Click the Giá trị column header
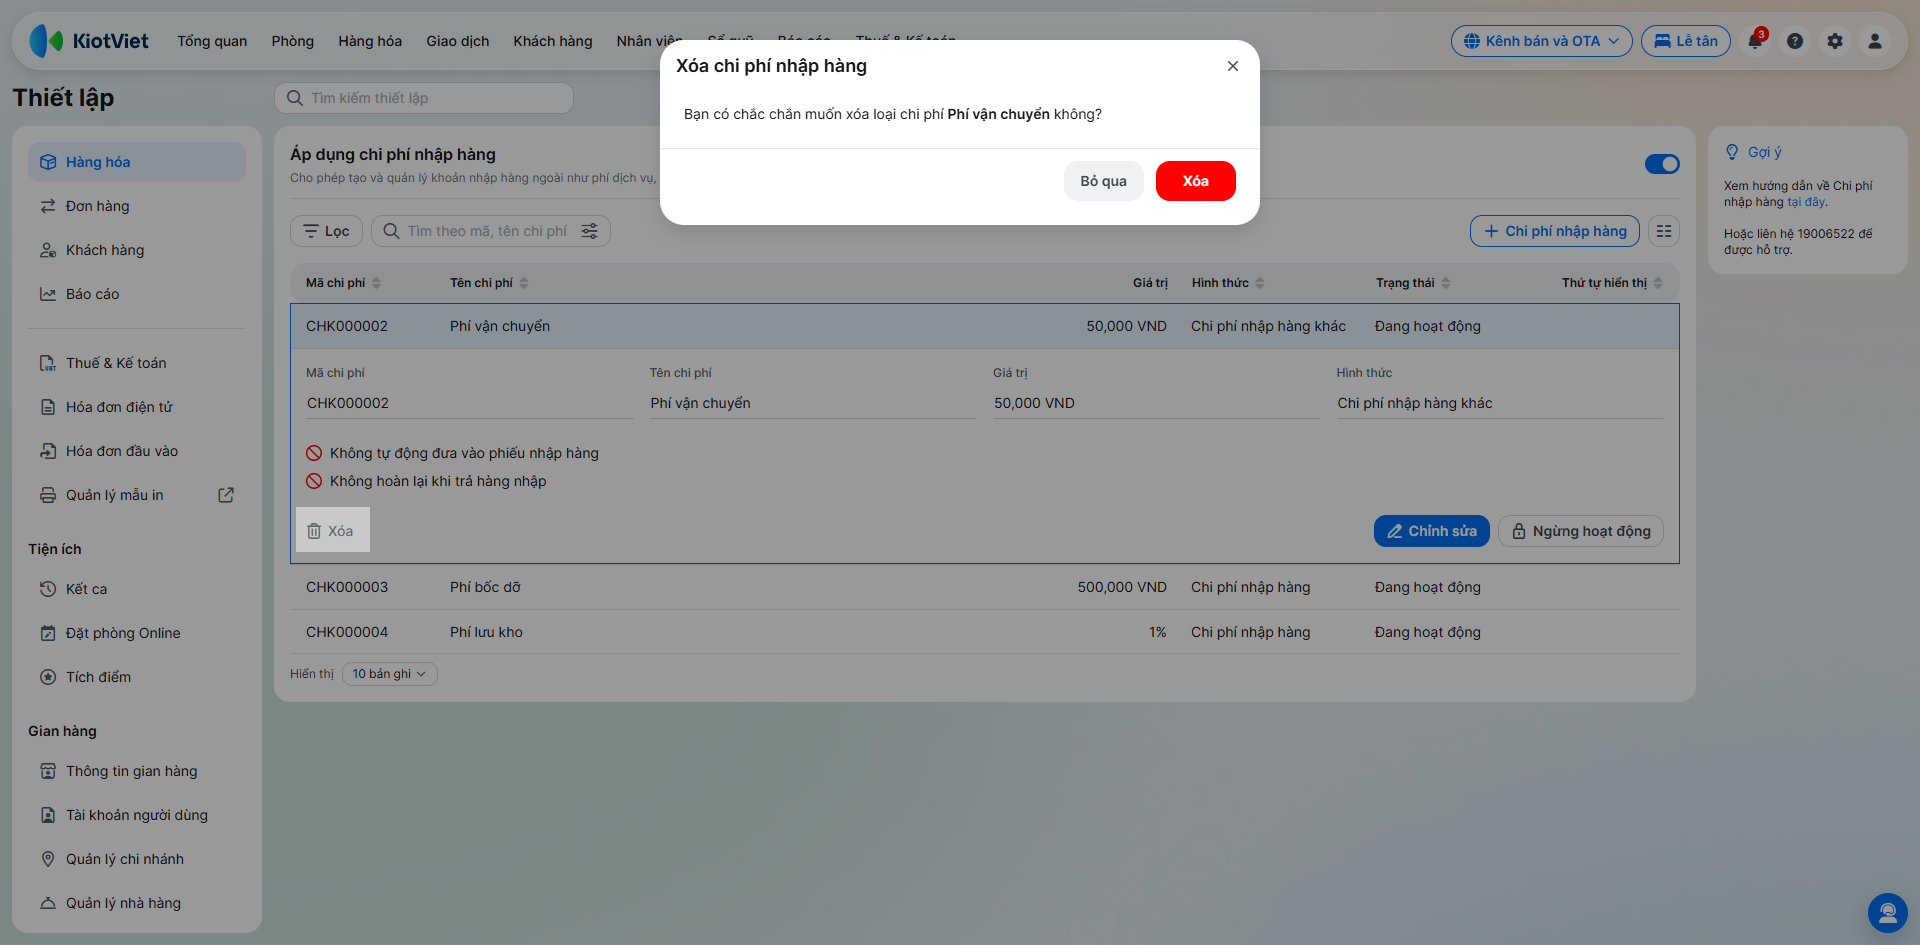1920x945 pixels. click(1150, 283)
